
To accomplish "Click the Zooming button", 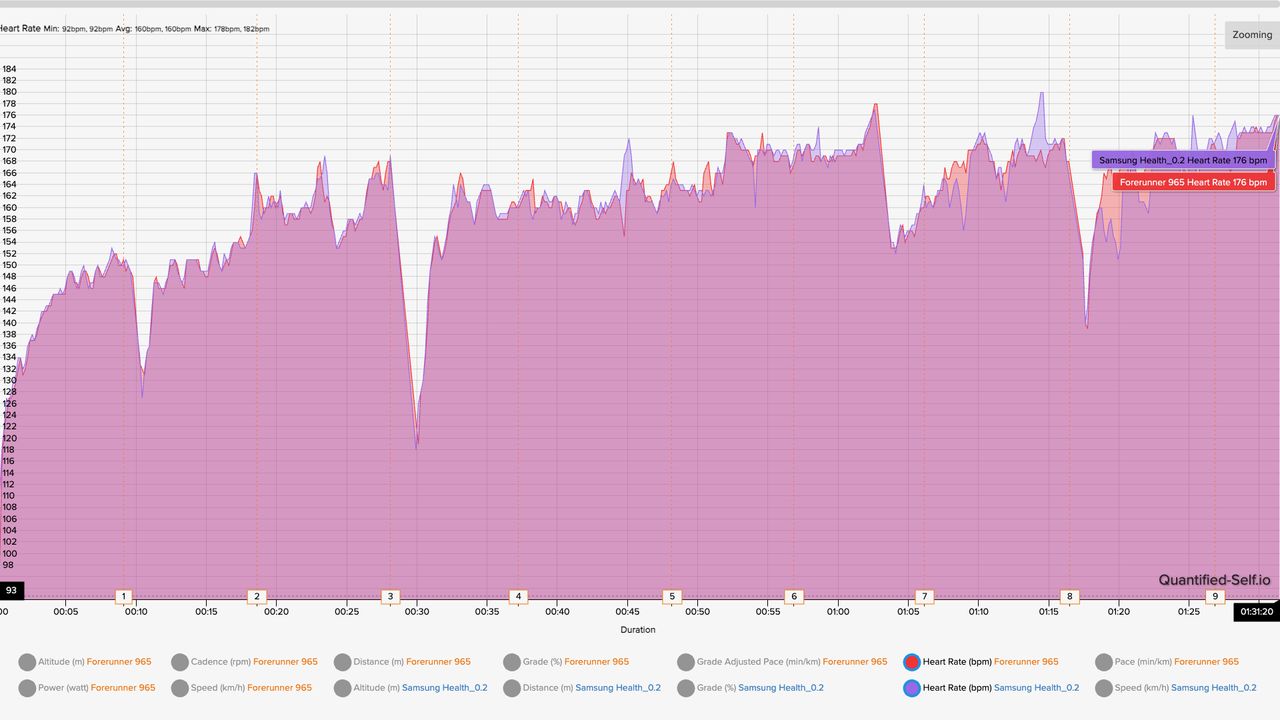I will point(1252,35).
